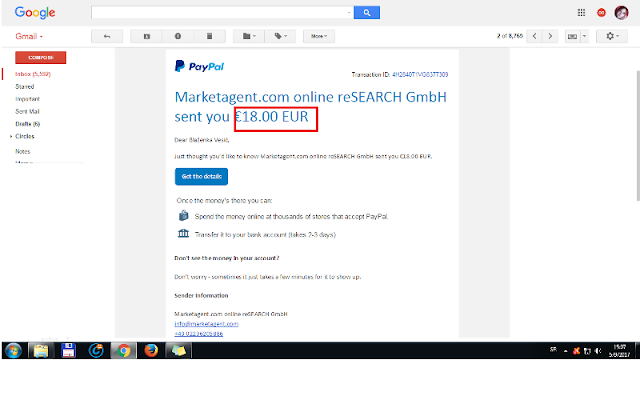Select the heading 'Don't see the money in your account?'

coord(227,258)
